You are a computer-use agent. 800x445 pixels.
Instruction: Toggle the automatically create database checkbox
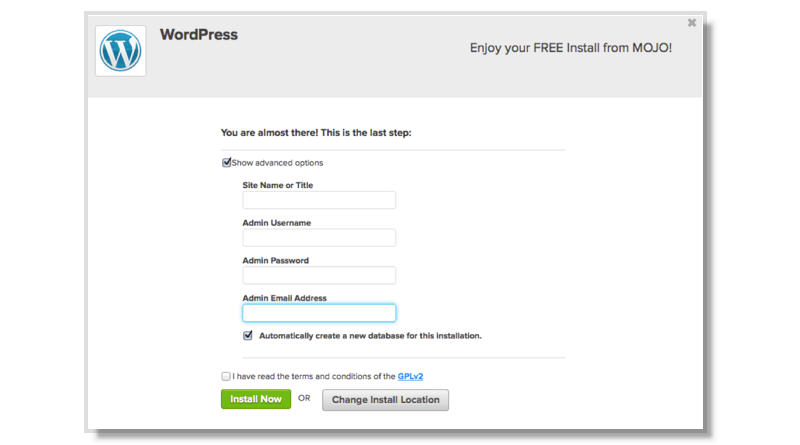click(248, 335)
